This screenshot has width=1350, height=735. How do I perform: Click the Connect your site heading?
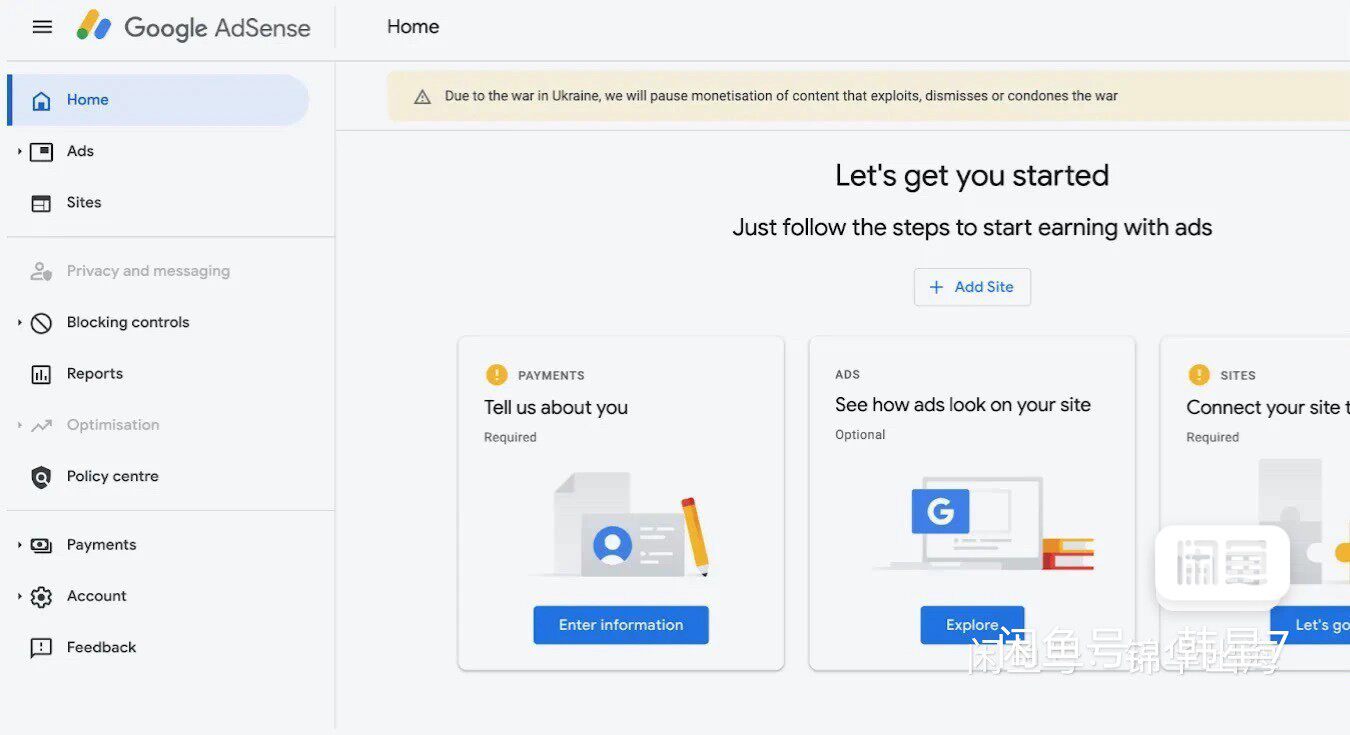1268,408
